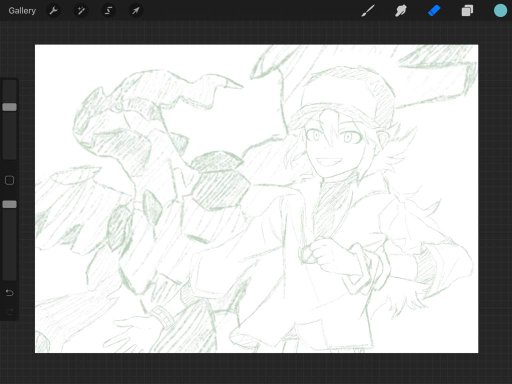The height and width of the screenshot is (384, 512).
Task: Click the brush opacity slider handle
Action: [x=9, y=204]
